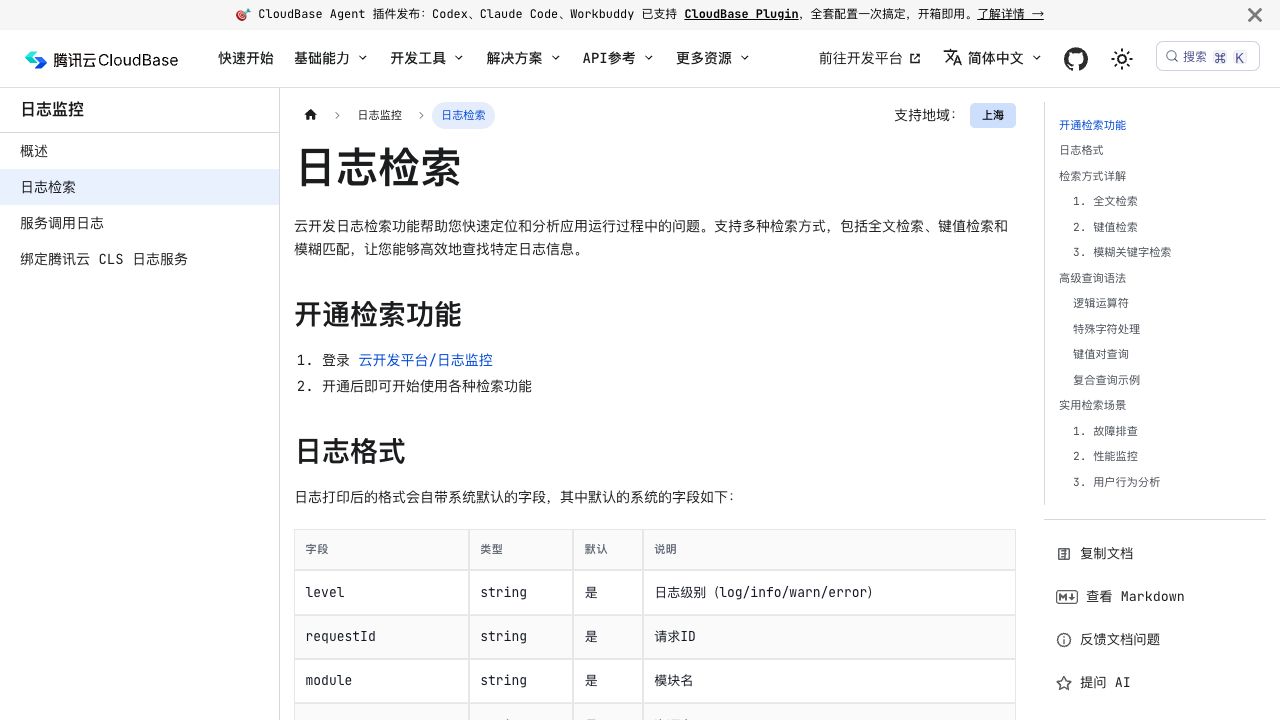Click the 日志级别 (log/info/warn/error) cell
The width and height of the screenshot is (1280, 720).
tap(829, 592)
